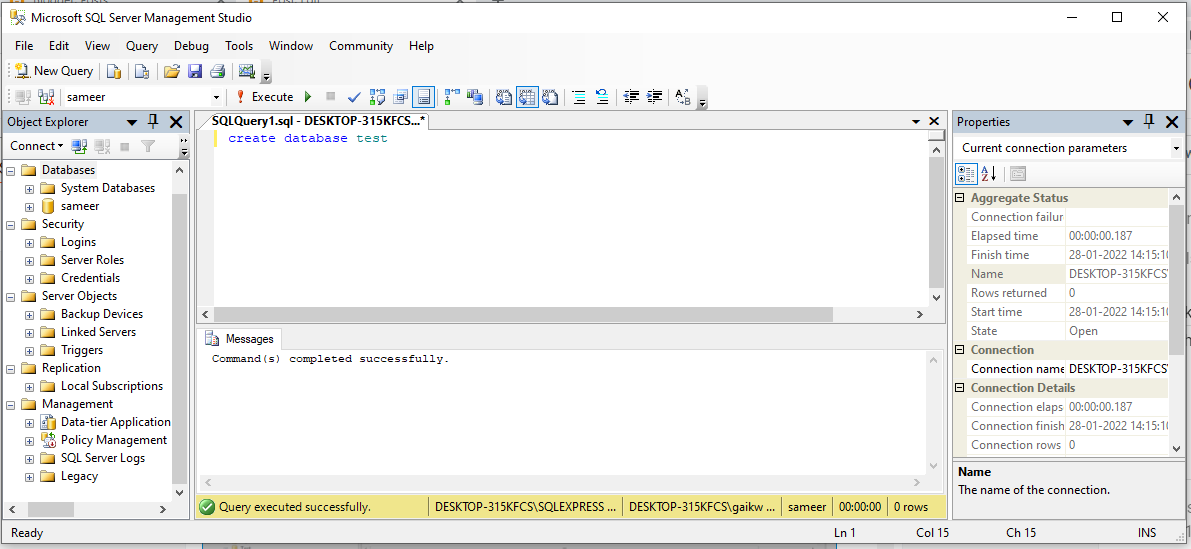Sort properties alphabetically with A-Z icon

pos(988,174)
